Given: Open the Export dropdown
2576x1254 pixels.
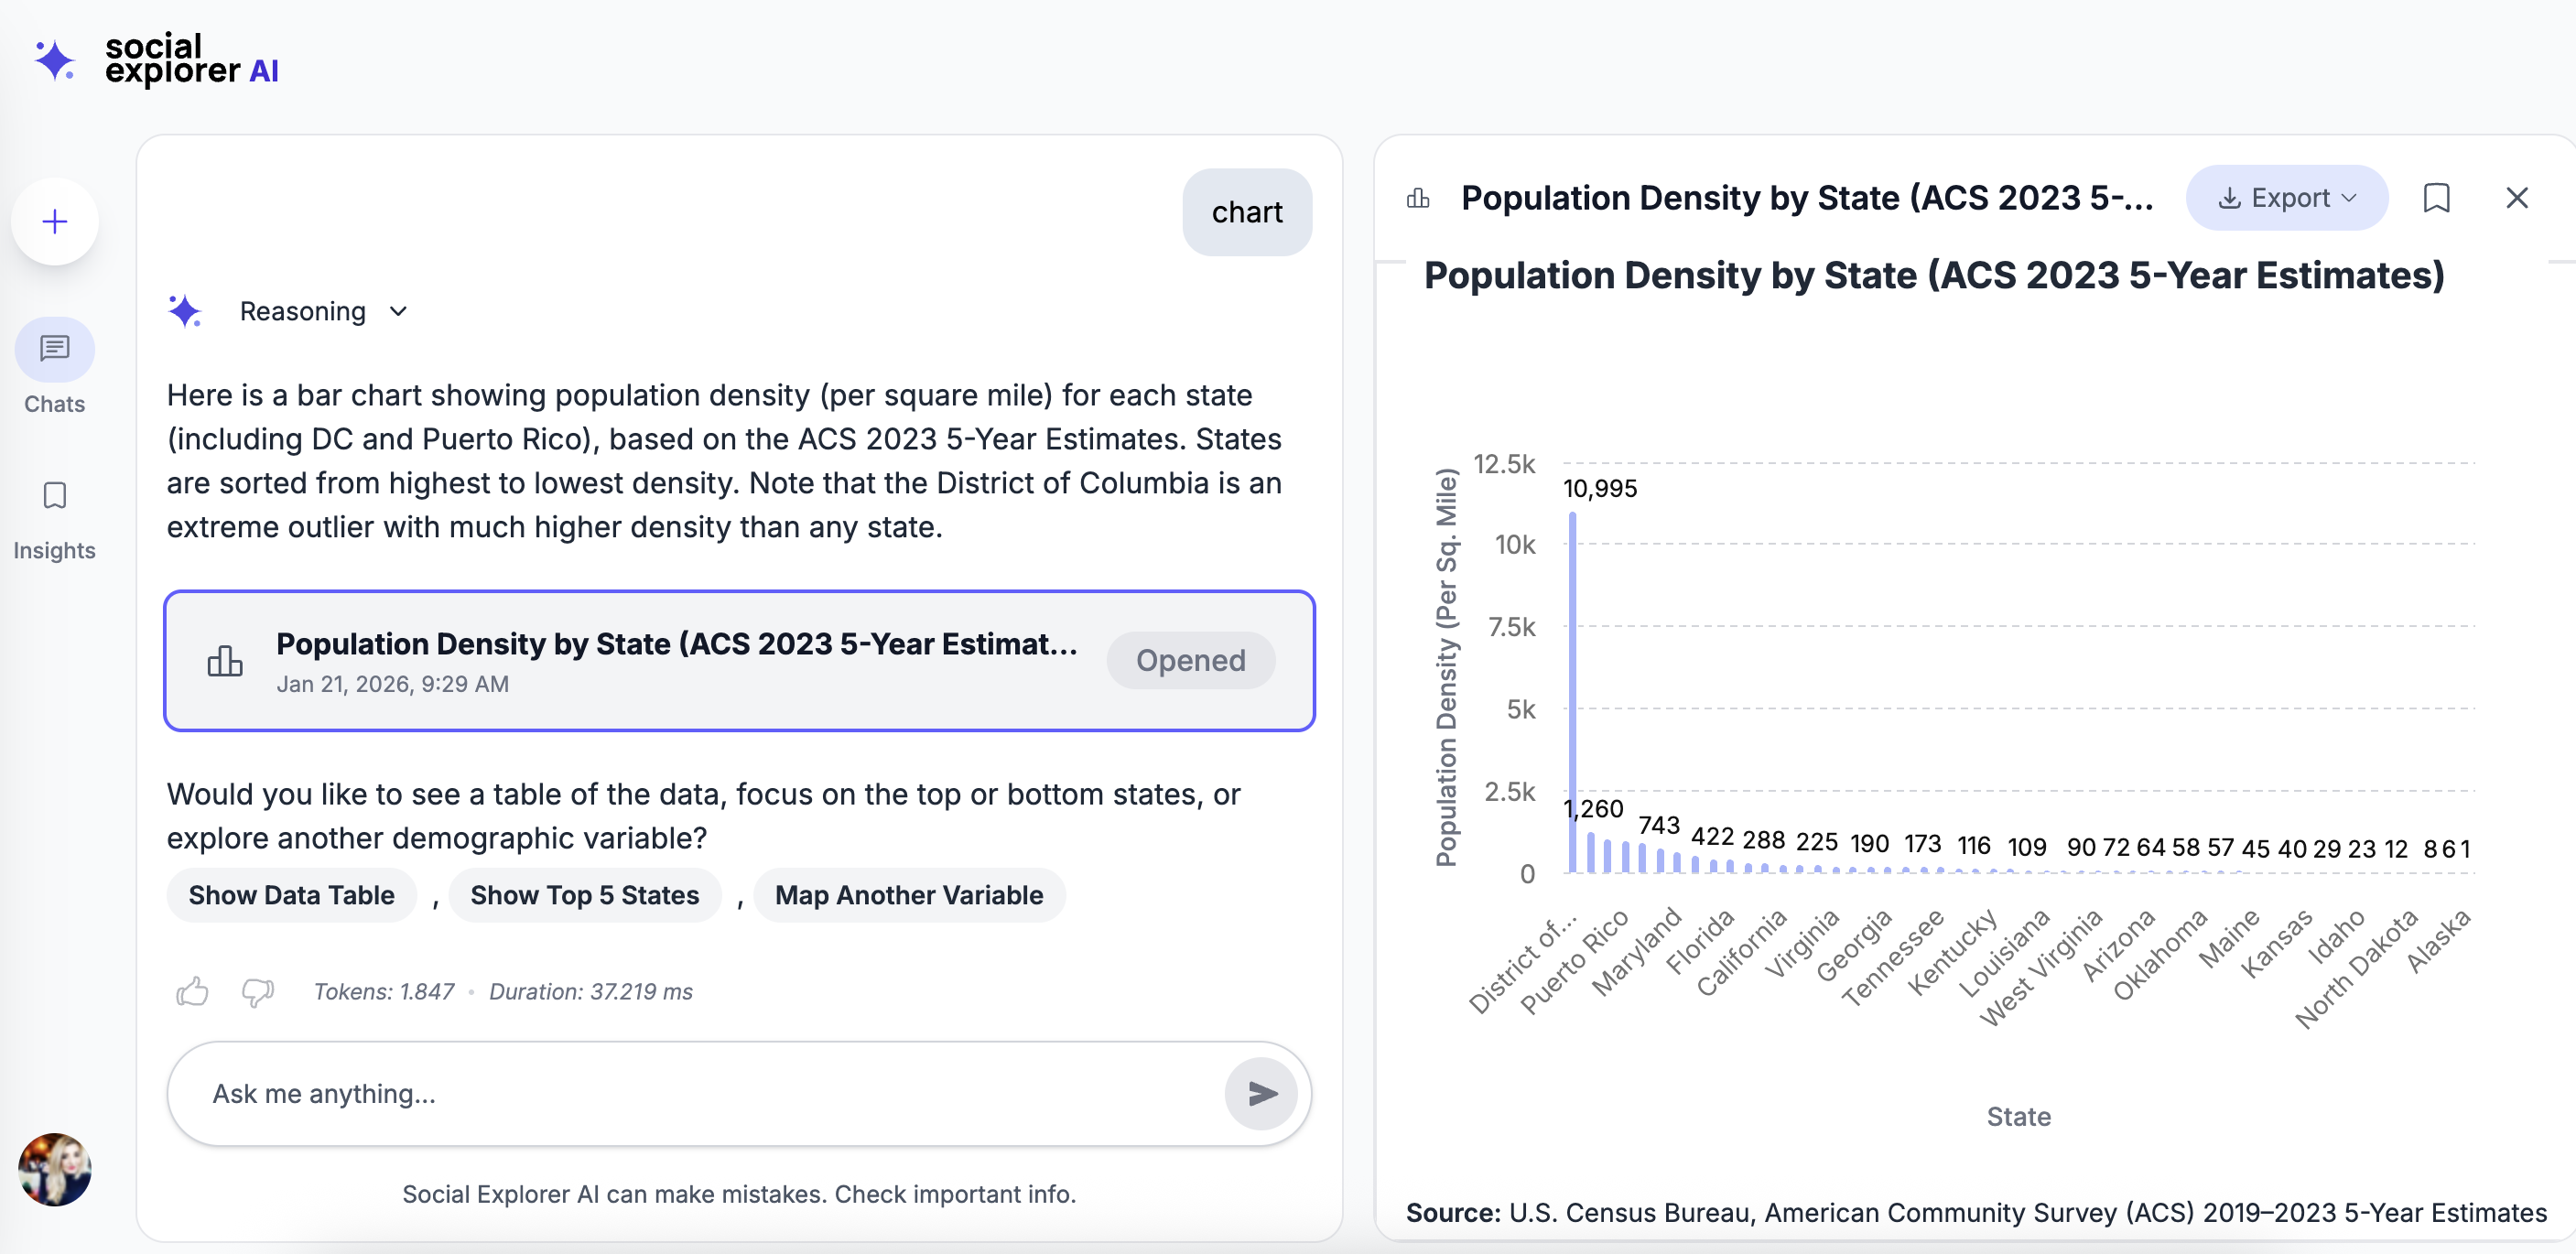Looking at the screenshot, I should (x=2286, y=198).
